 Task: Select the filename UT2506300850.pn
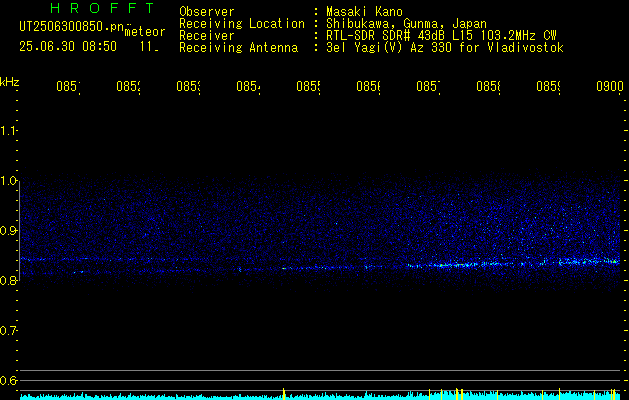coord(72,27)
